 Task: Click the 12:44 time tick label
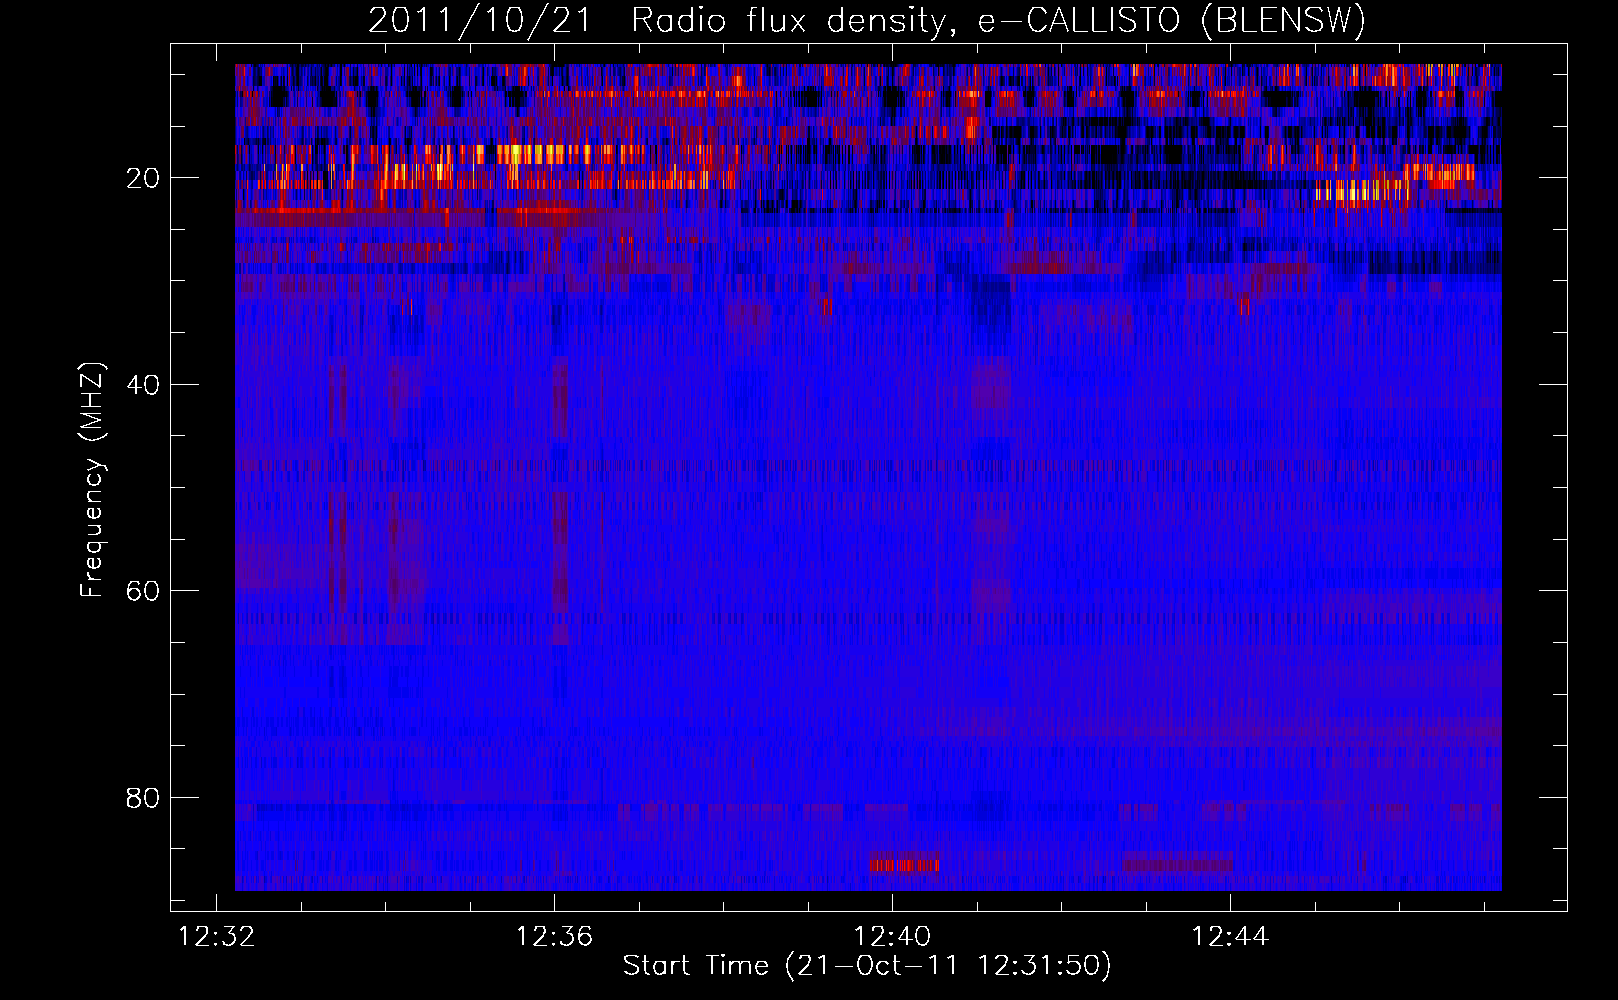point(1230,937)
